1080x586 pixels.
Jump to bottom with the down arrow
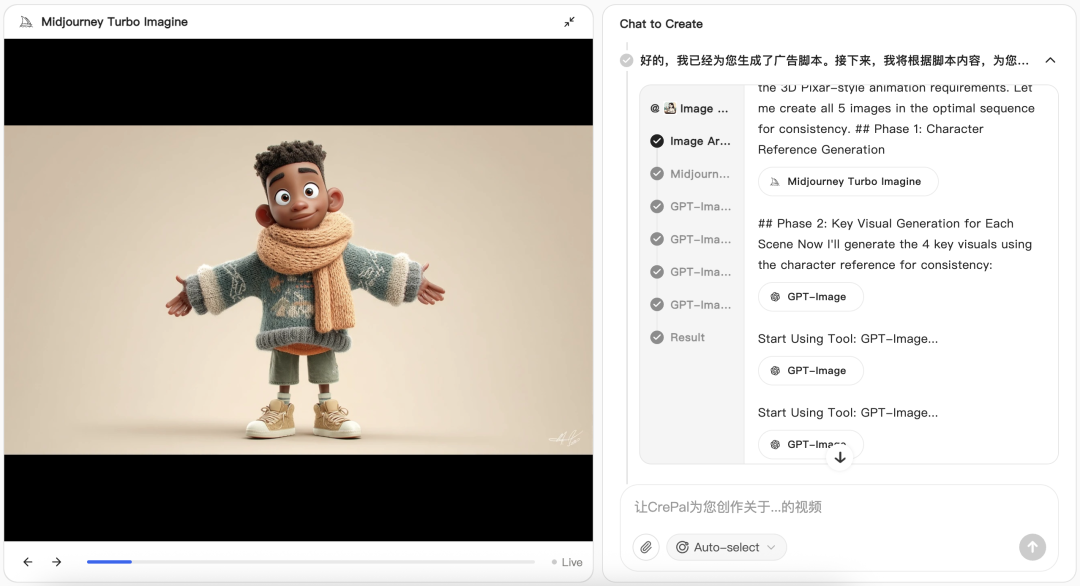tap(840, 458)
